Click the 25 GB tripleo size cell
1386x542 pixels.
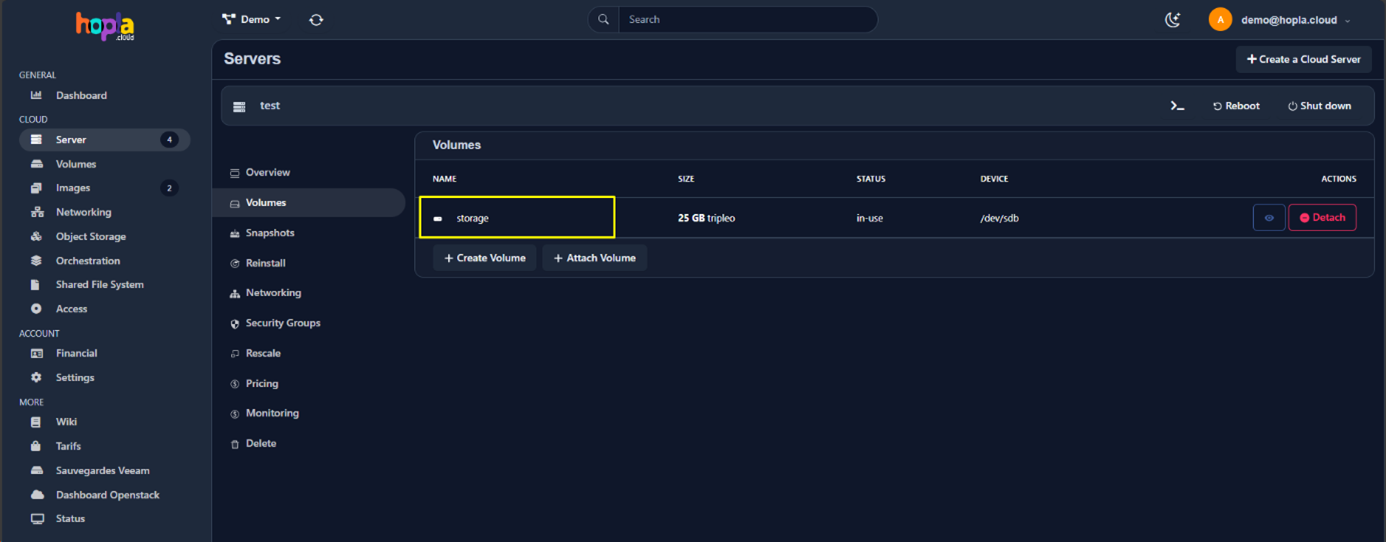coord(706,218)
